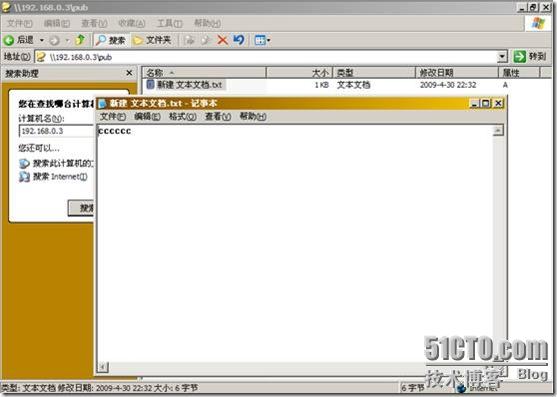Screen dimensions: 557x397
Task: Expand the address bar dropdown arrow
Action: (502, 57)
